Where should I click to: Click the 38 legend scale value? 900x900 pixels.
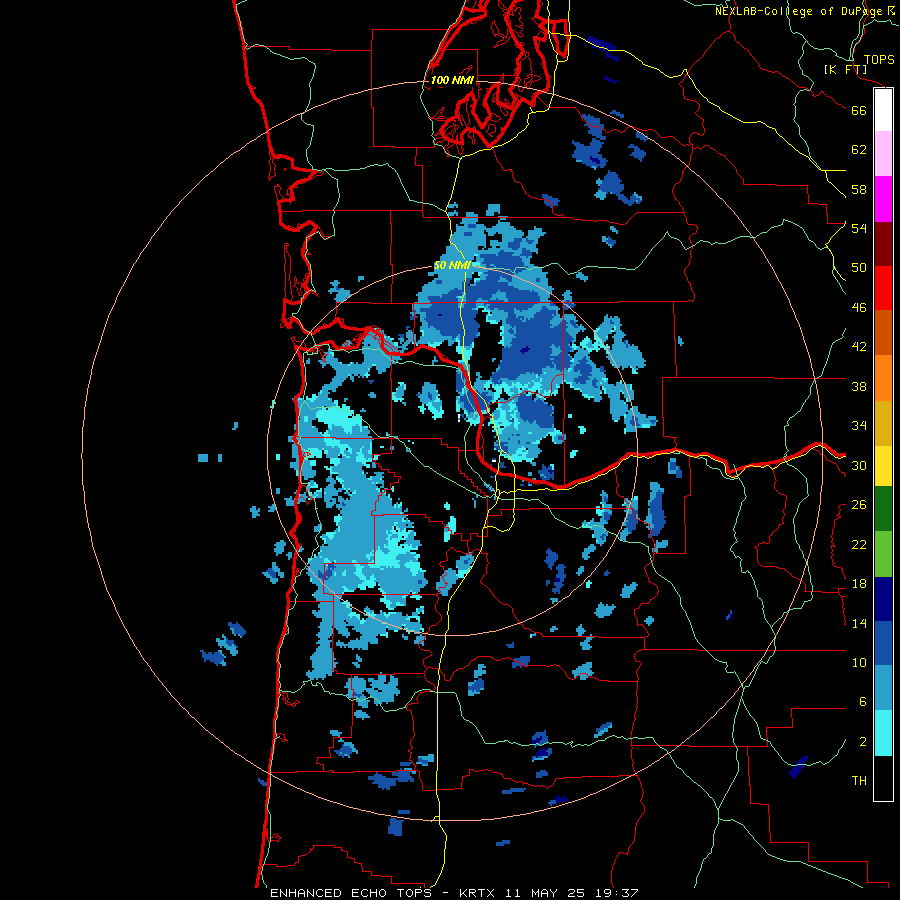[x=859, y=386]
